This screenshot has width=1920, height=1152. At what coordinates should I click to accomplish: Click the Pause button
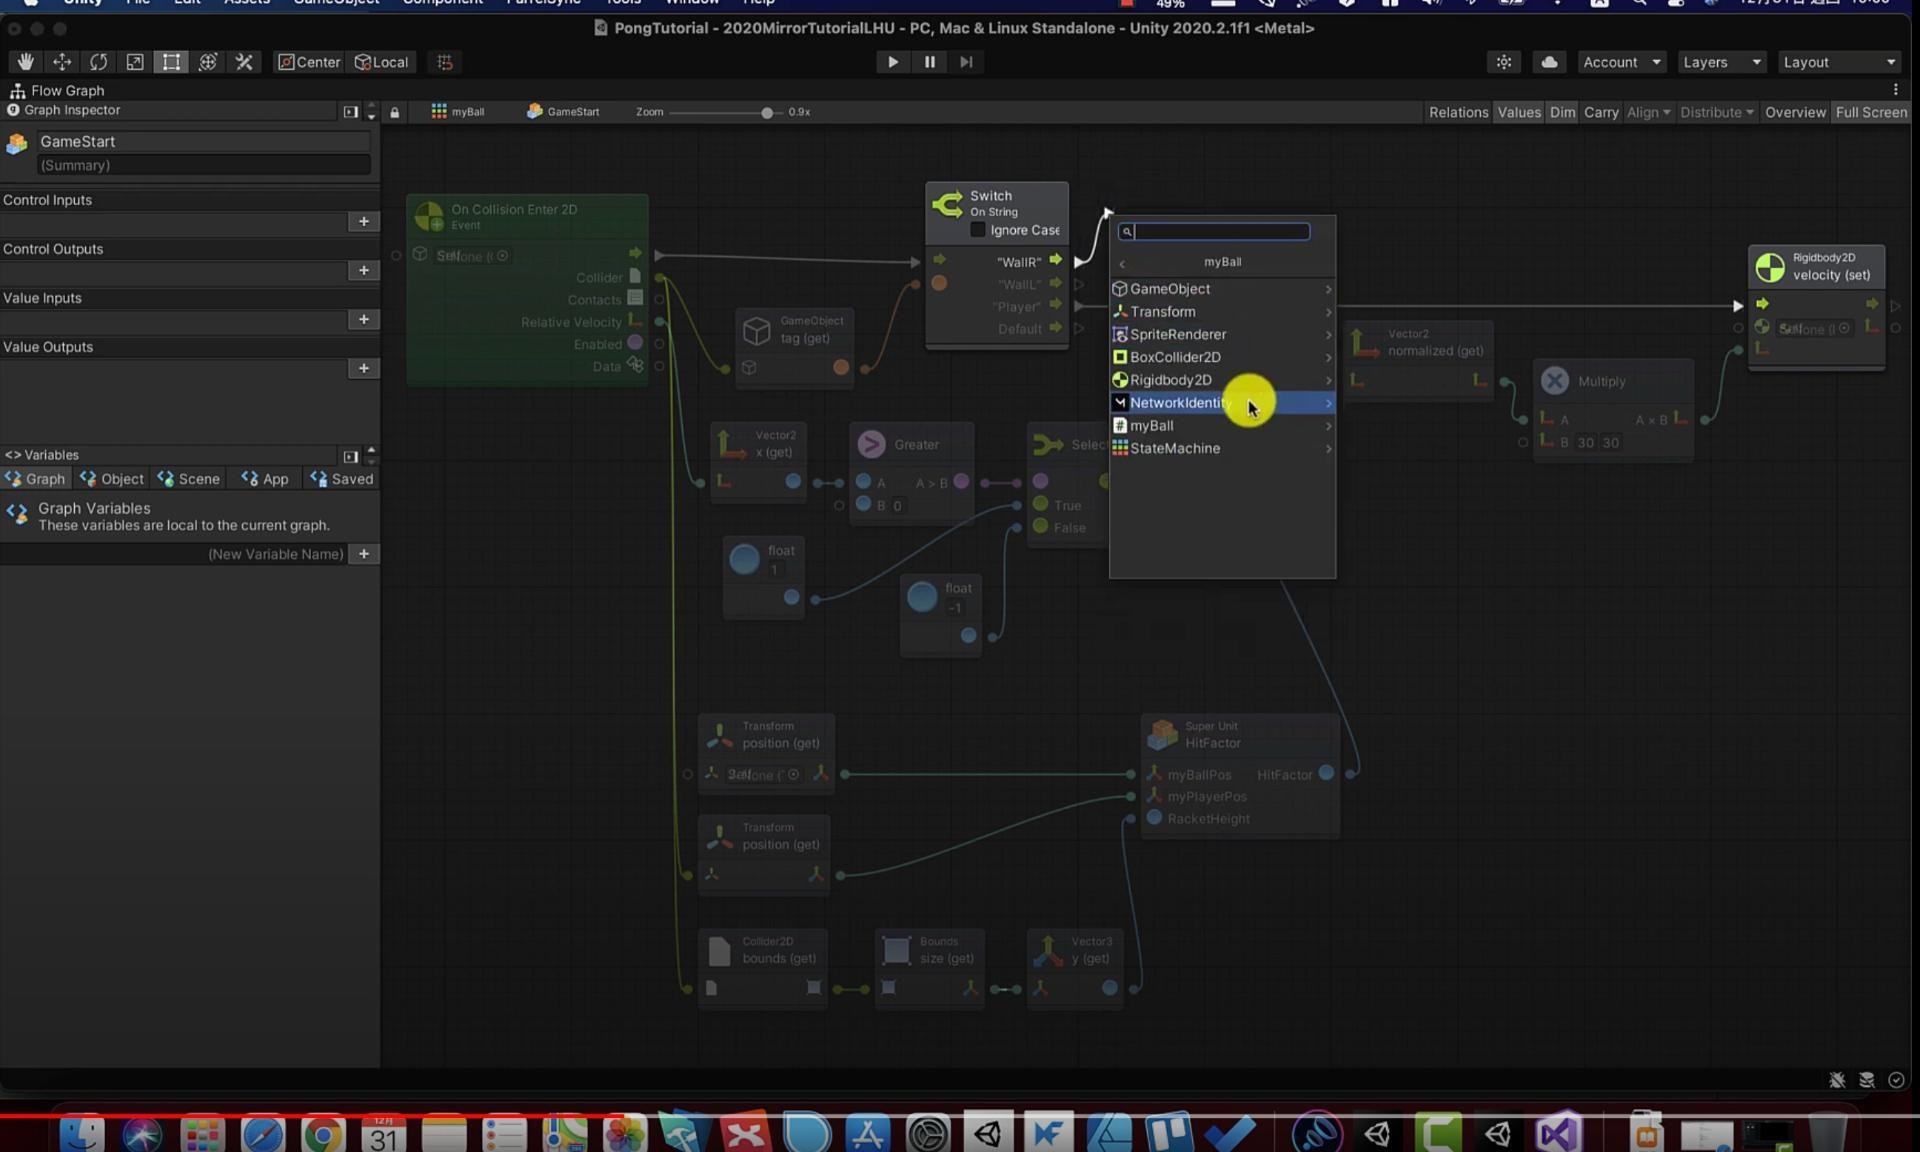point(929,62)
